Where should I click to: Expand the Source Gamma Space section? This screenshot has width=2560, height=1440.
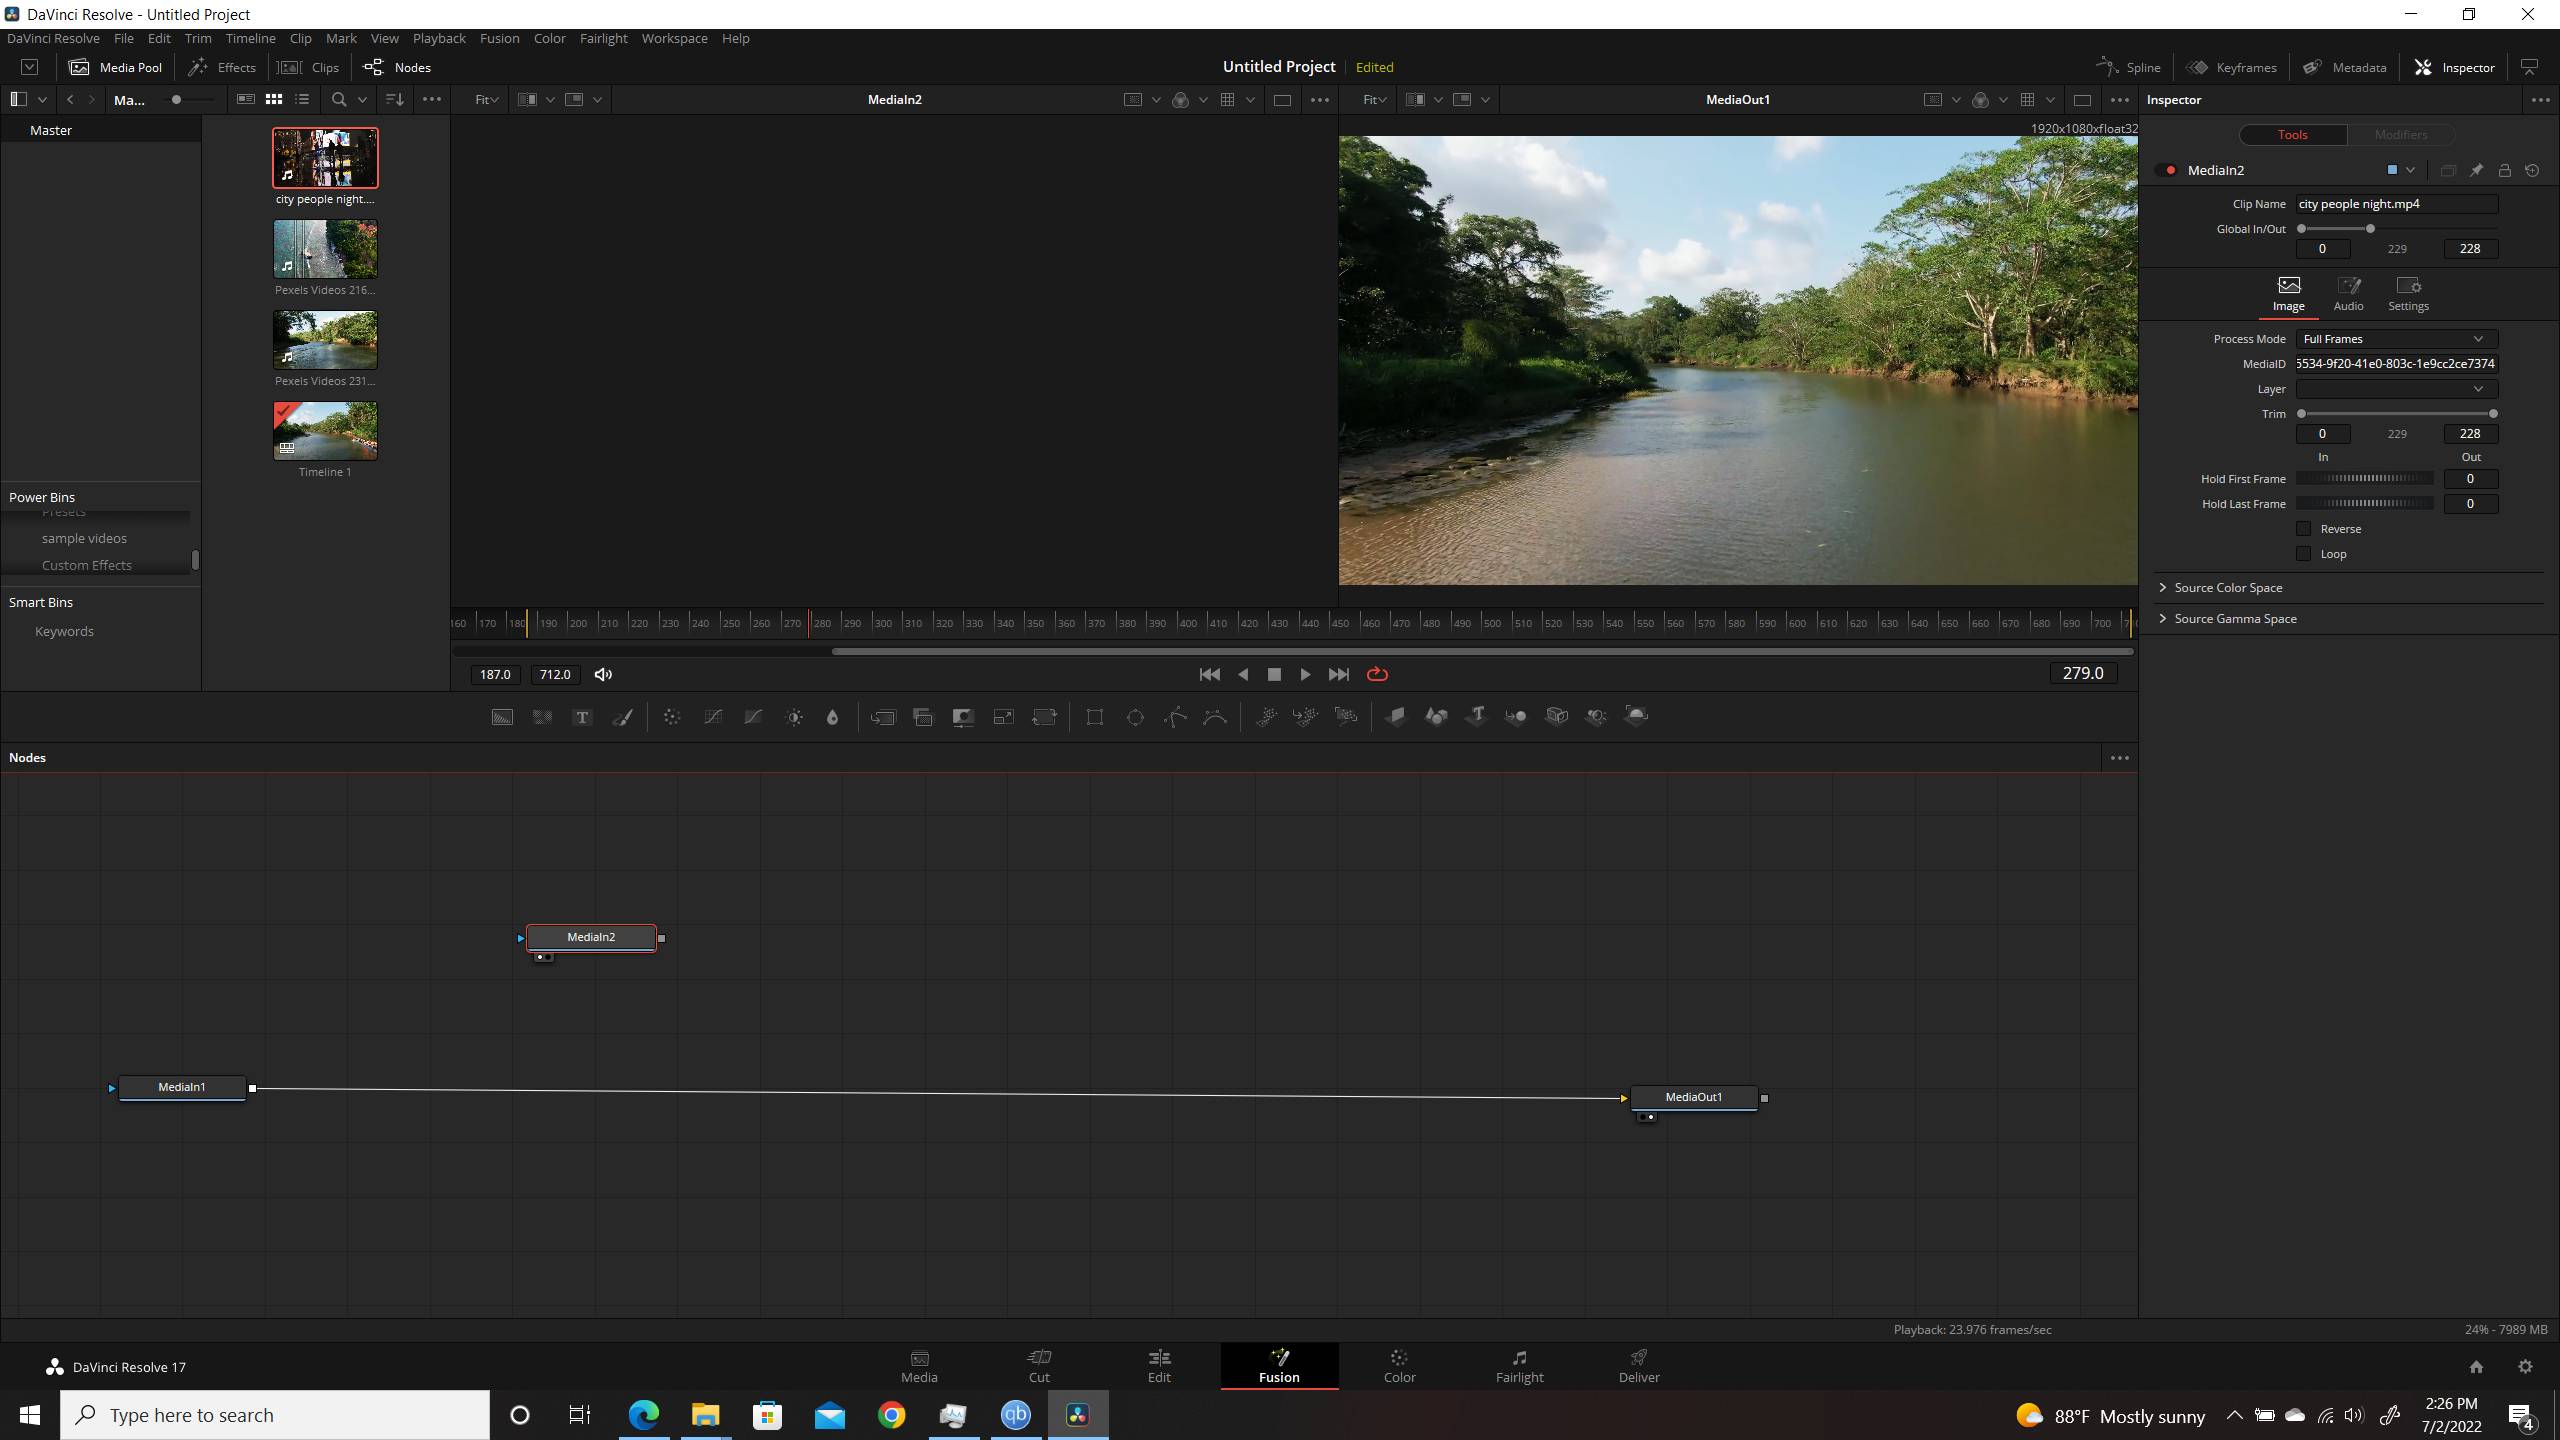click(2226, 619)
